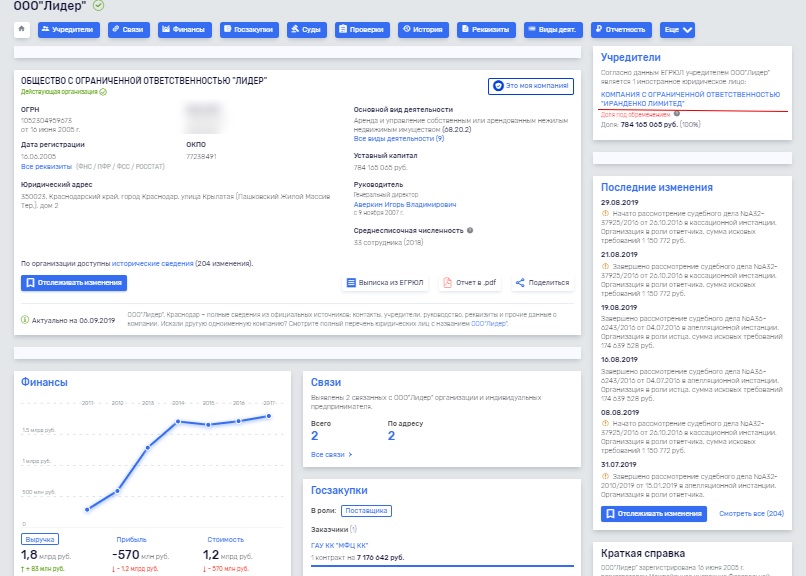
Task: Open the Реквизиты tab
Action: point(486,30)
